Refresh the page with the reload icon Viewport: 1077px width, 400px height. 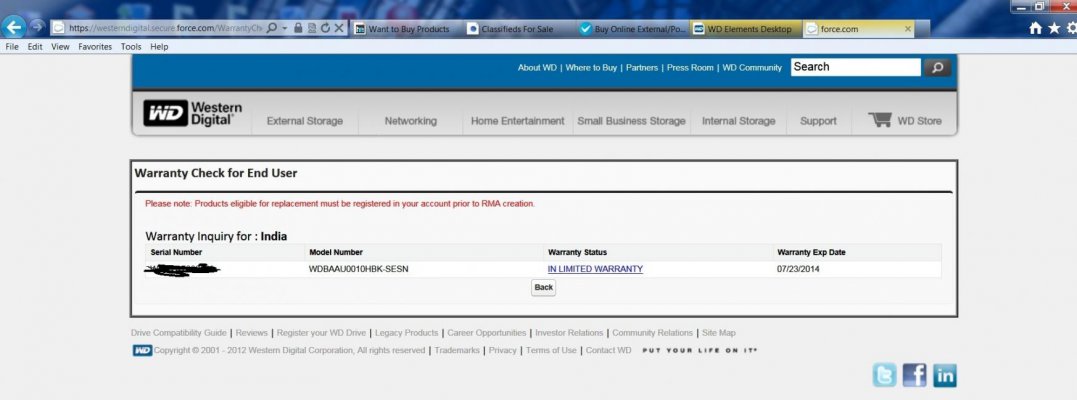pos(325,28)
